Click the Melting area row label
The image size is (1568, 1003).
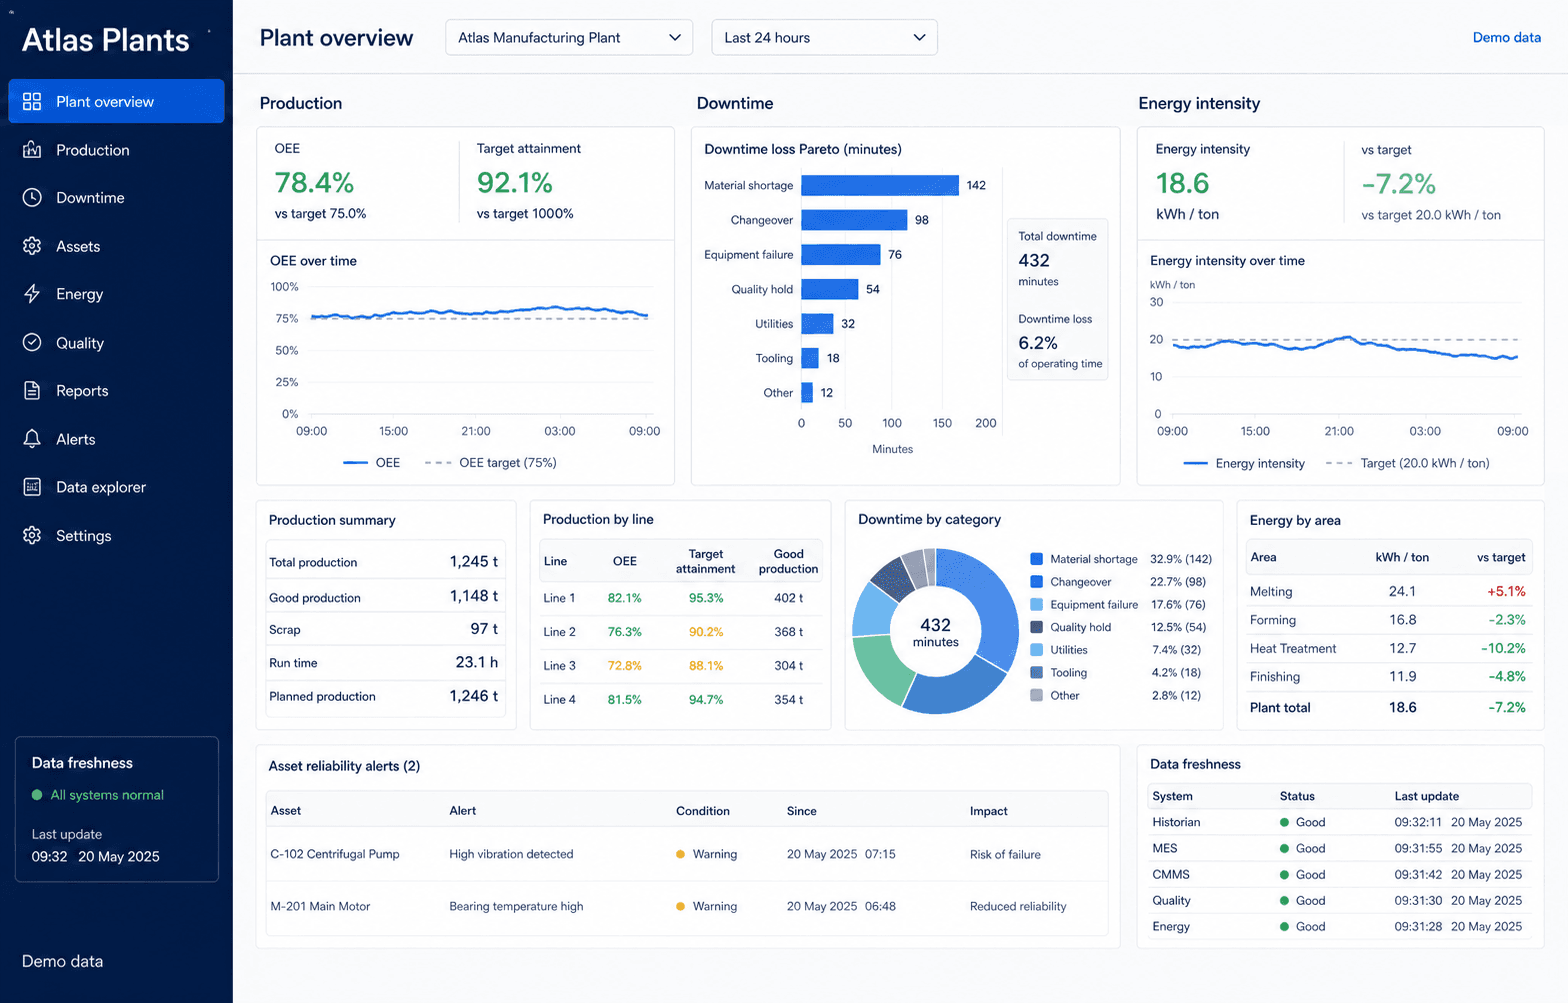pyautogui.click(x=1271, y=592)
